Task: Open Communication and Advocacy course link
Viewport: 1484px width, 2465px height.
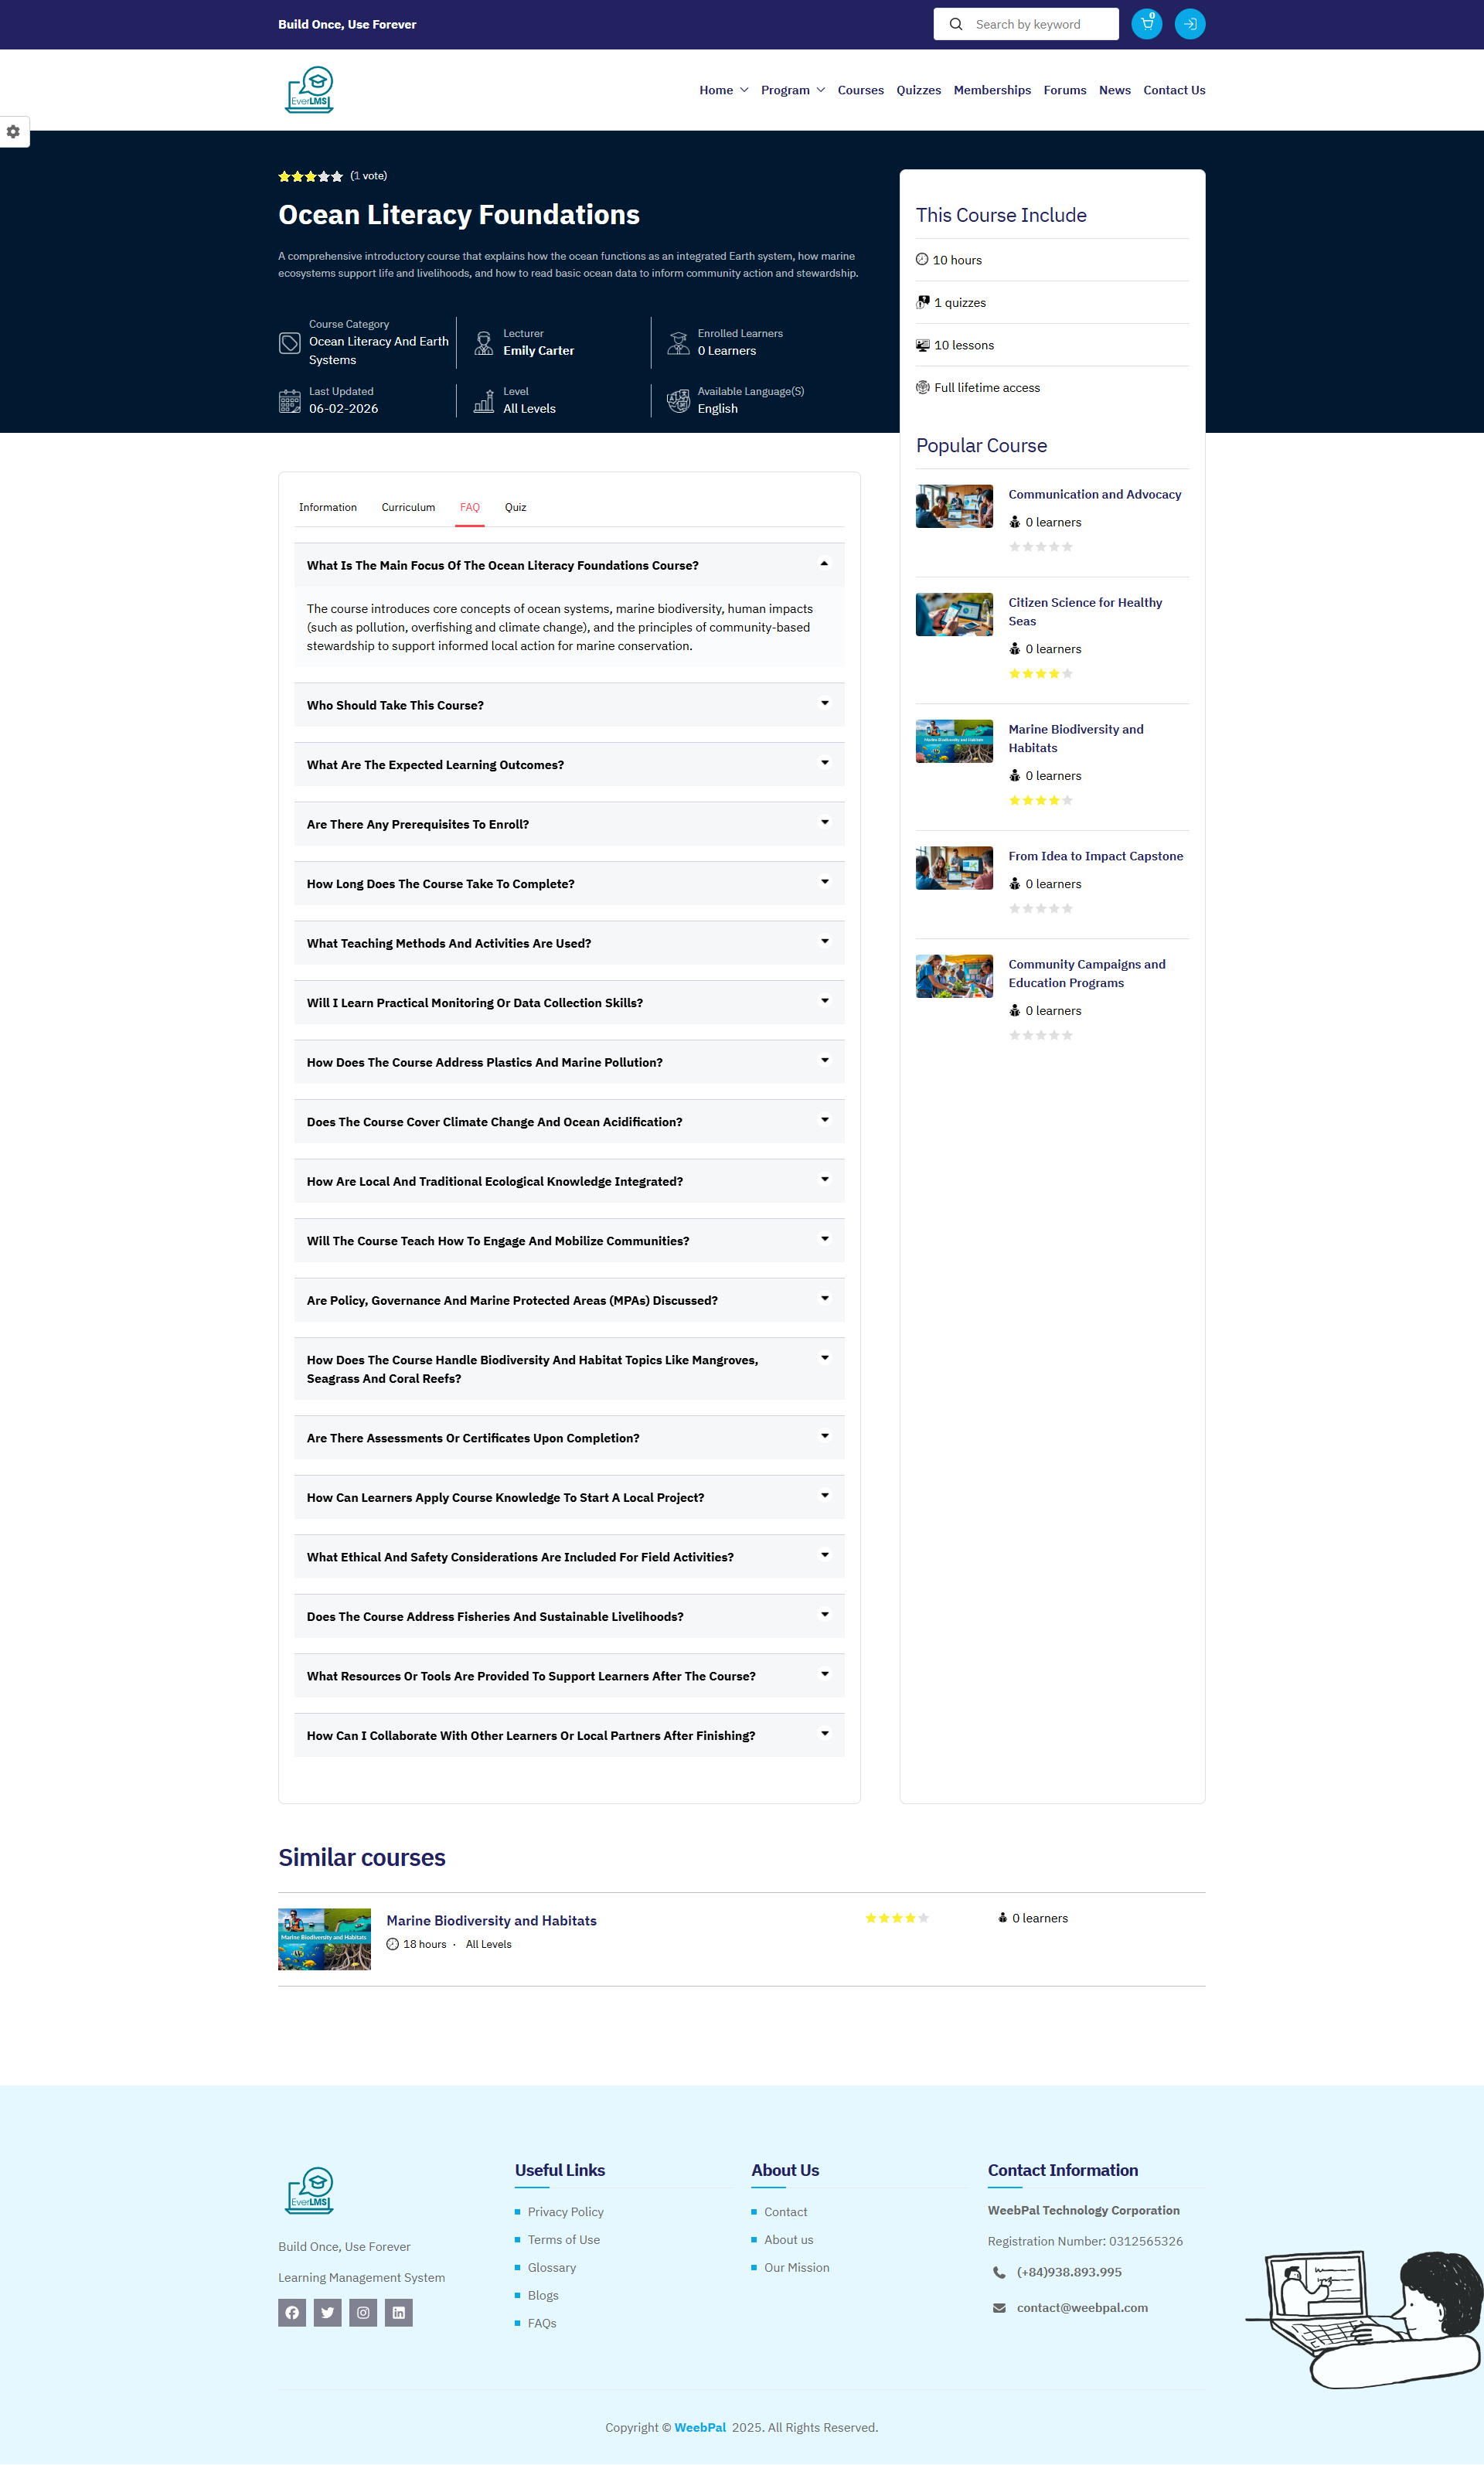Action: click(1094, 494)
